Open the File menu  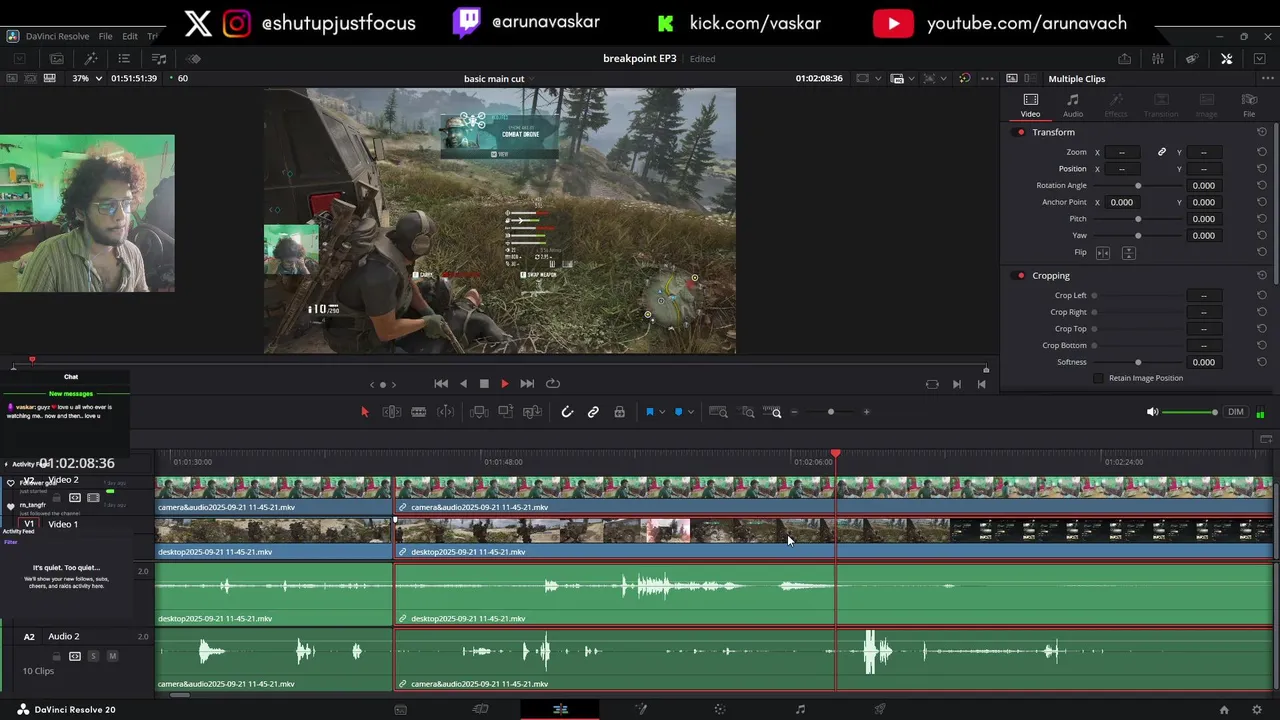105,36
